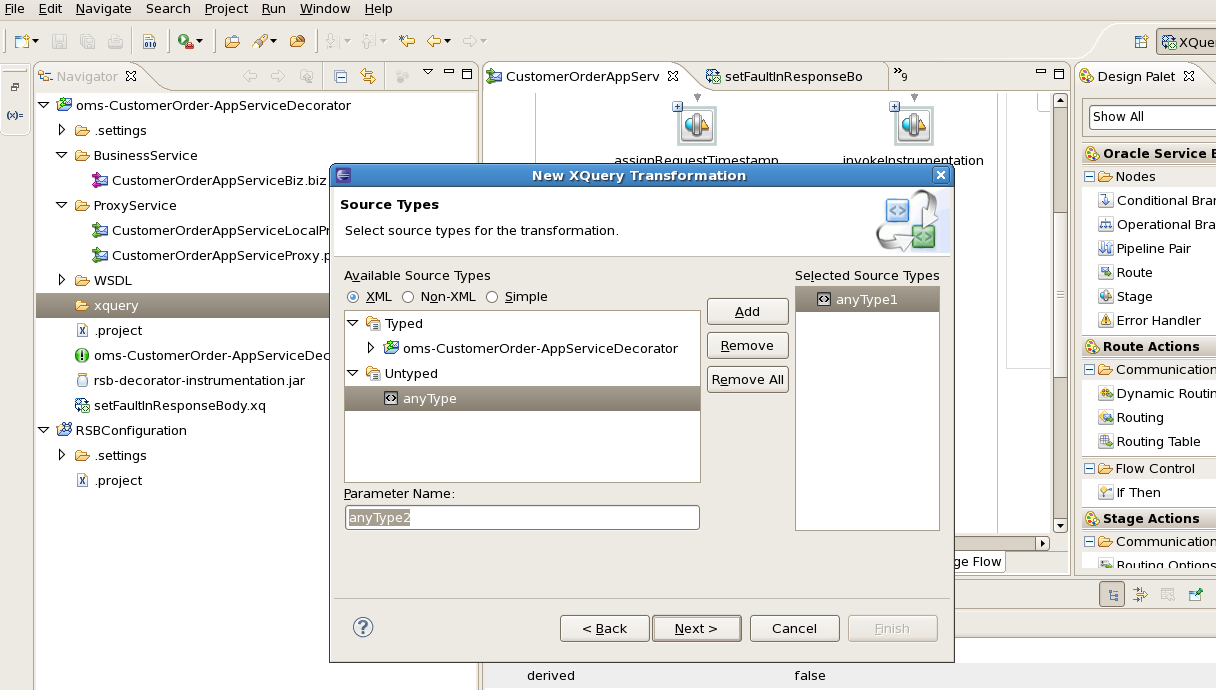The width and height of the screenshot is (1216, 690).
Task: Collapse the BusinessService folder
Action: 62,155
